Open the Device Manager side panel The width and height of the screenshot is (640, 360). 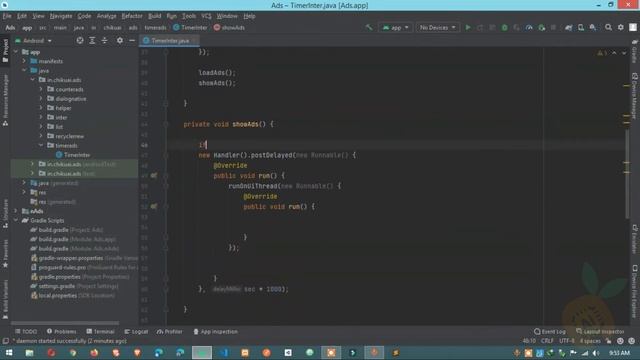coord(635,96)
